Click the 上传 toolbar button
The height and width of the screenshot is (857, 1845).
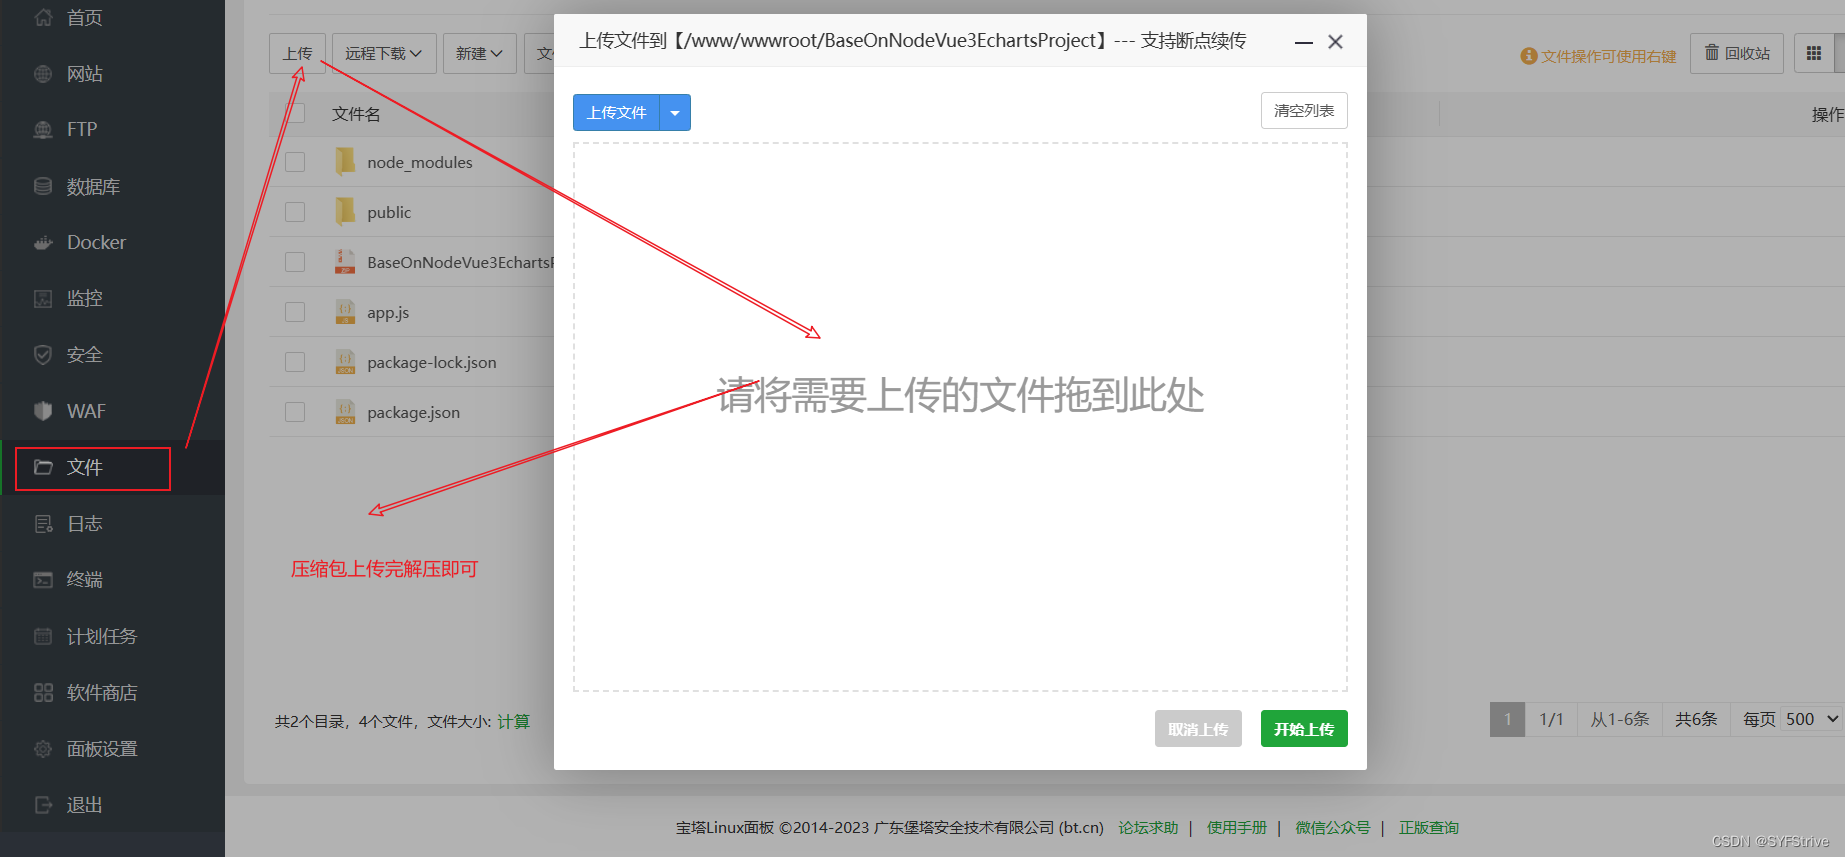[297, 53]
